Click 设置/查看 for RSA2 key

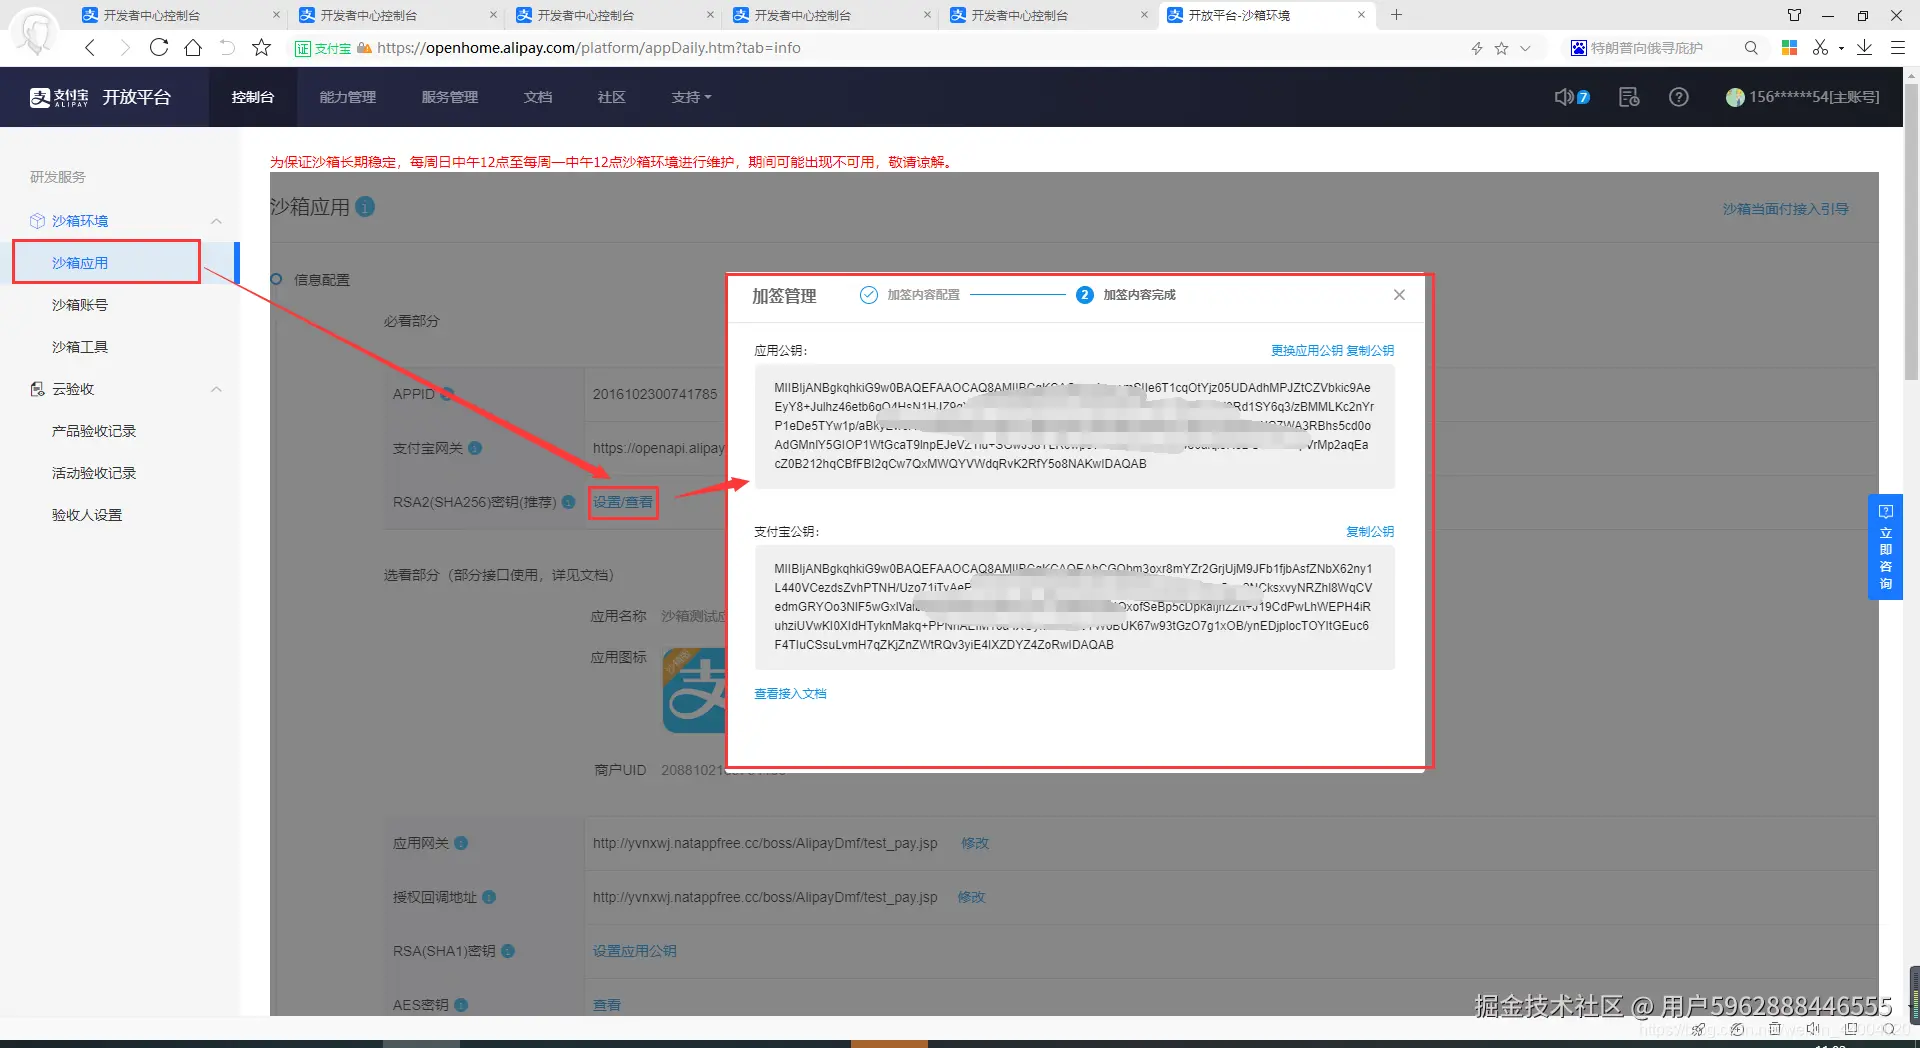click(622, 502)
